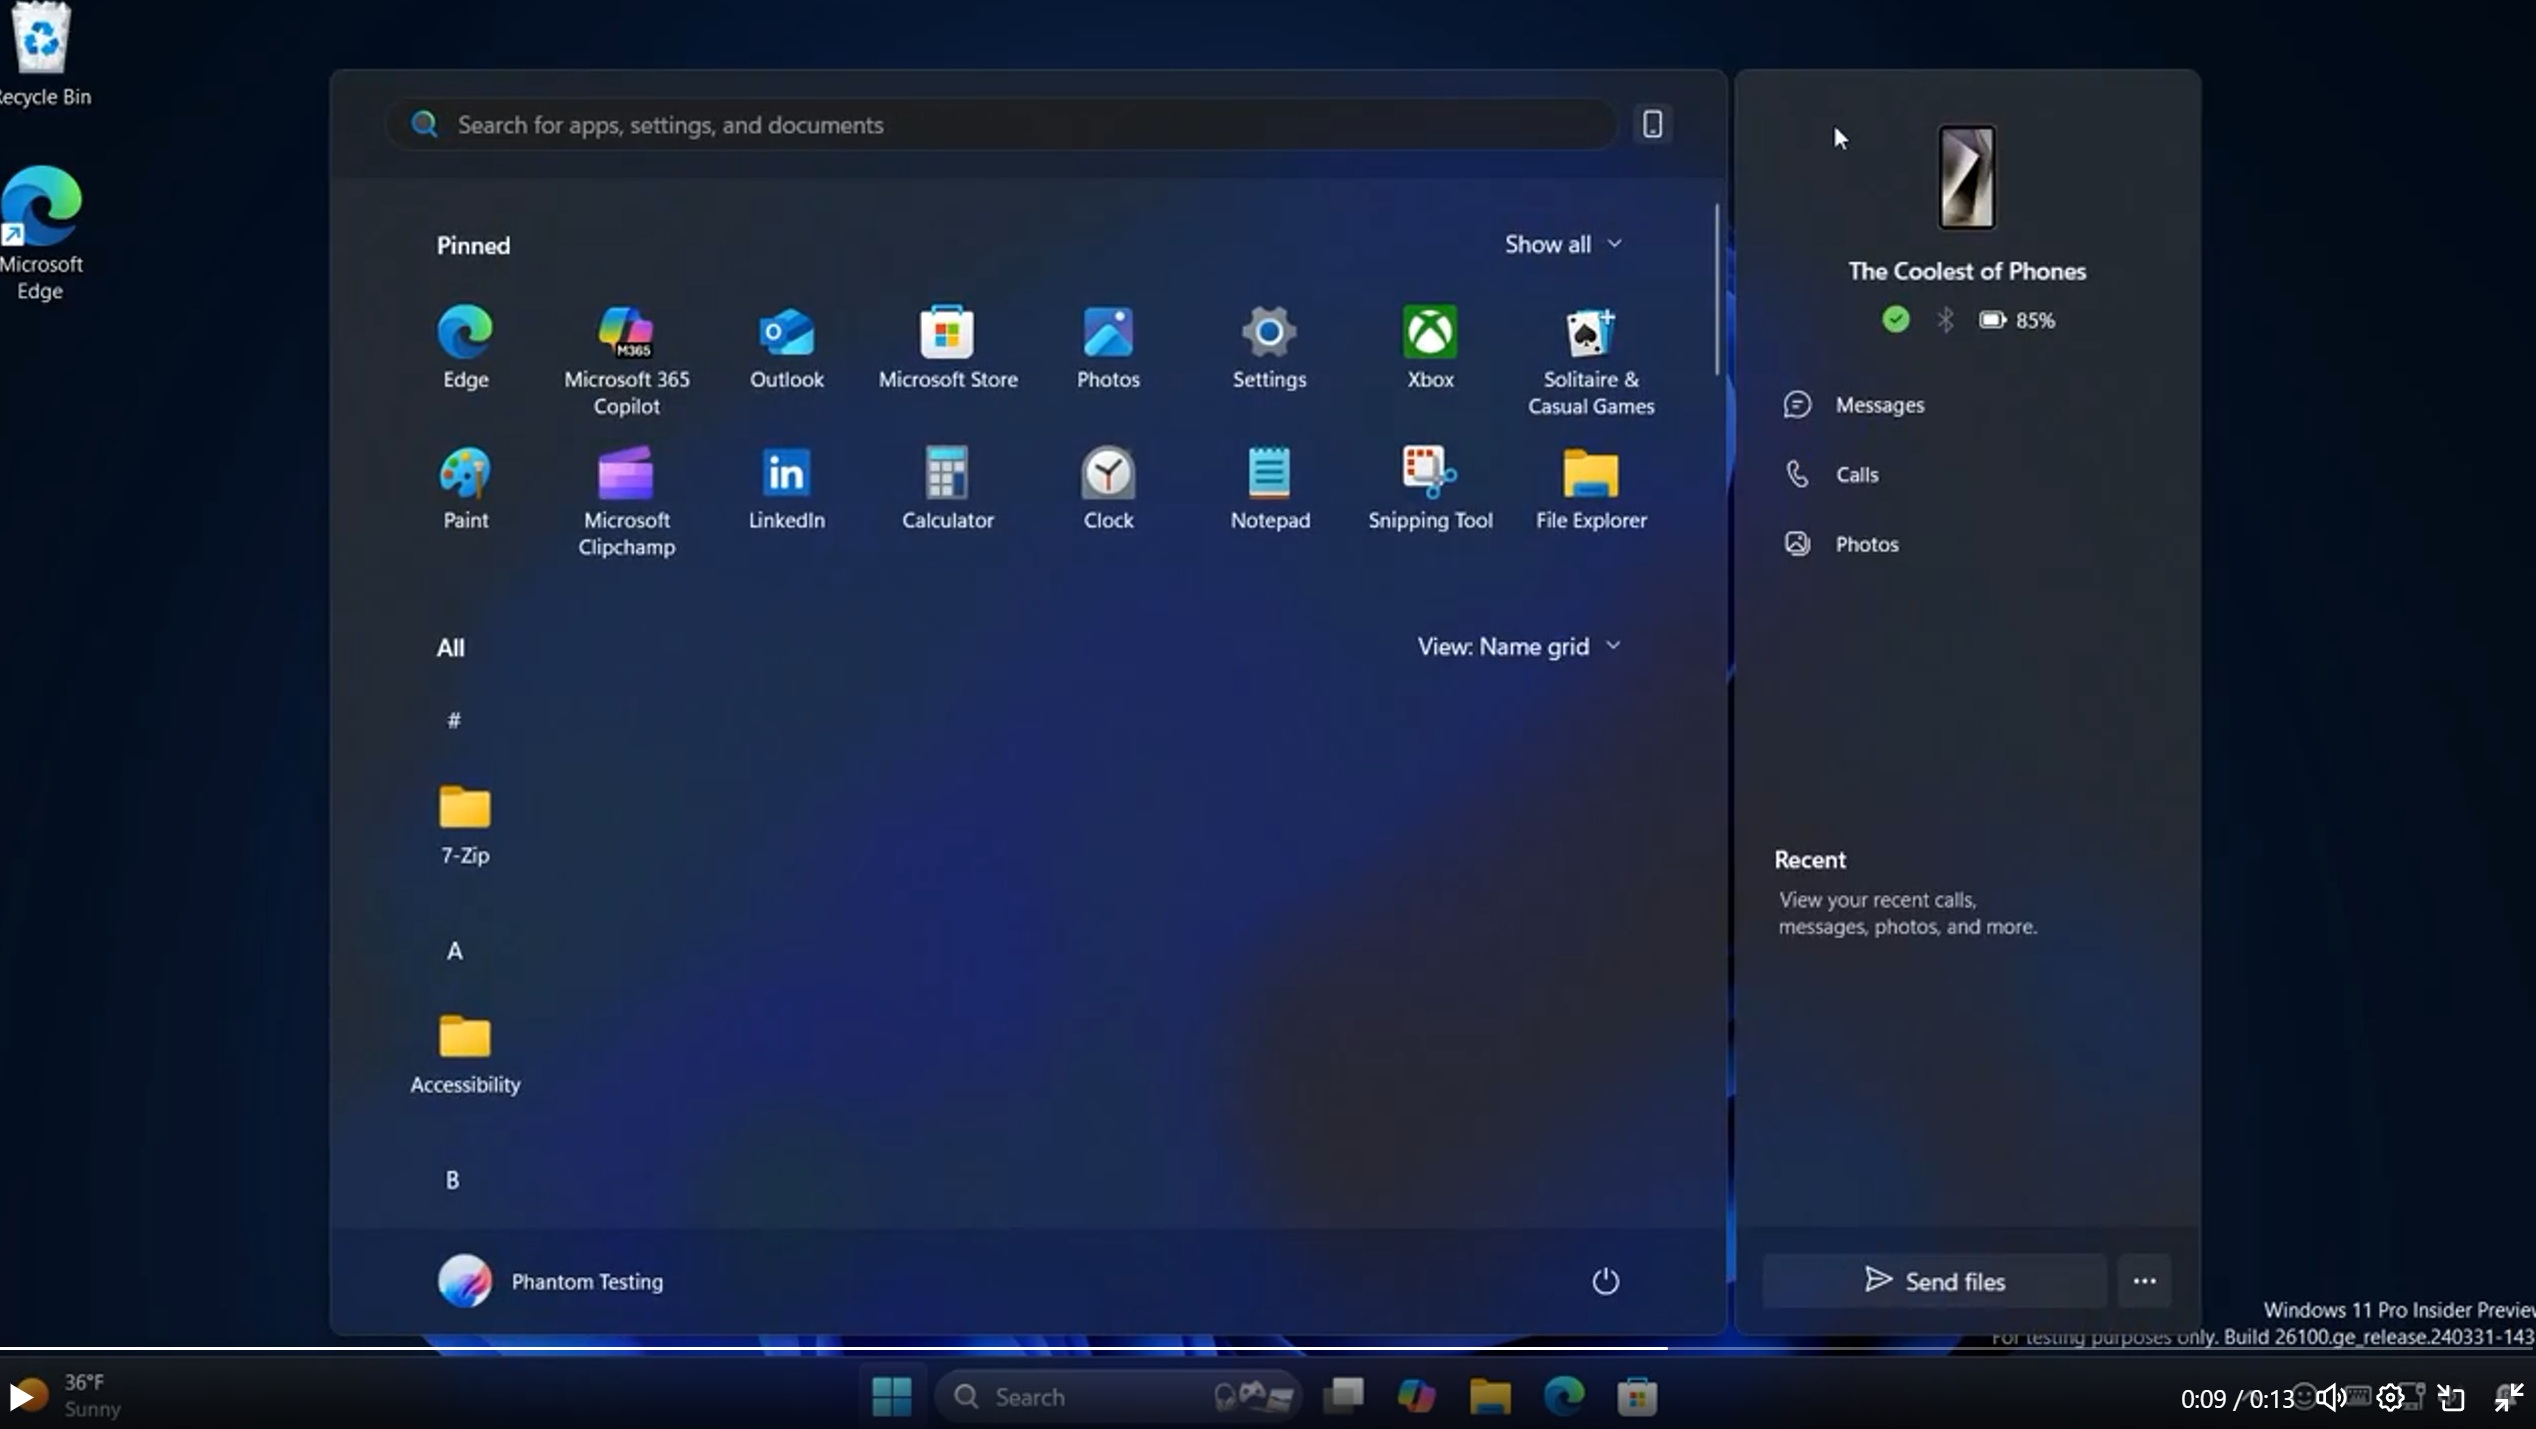The height and width of the screenshot is (1429, 2536).
Task: Play the video
Action: [x=22, y=1396]
